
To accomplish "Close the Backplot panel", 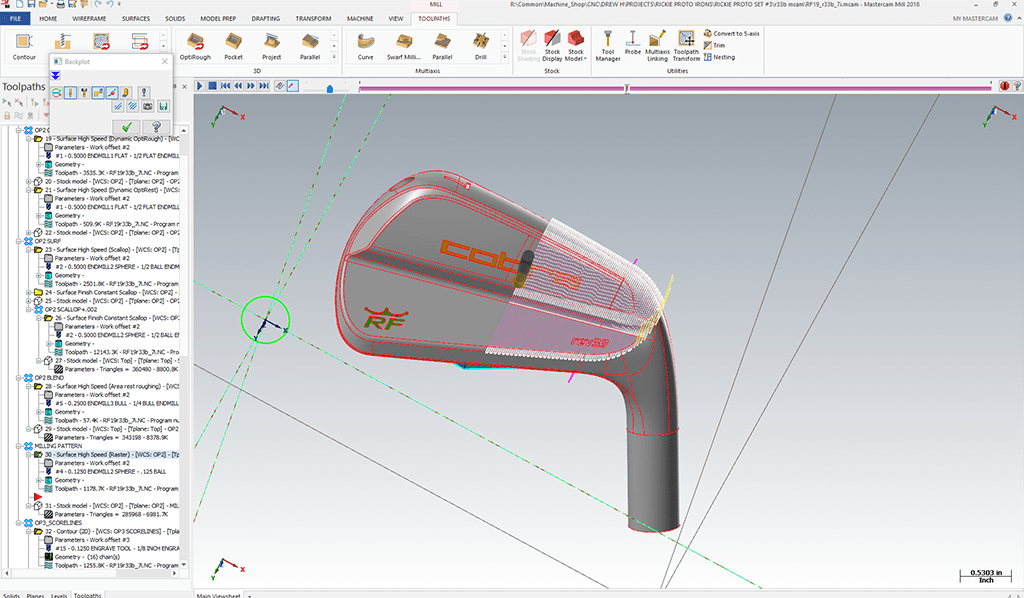I will click(165, 61).
